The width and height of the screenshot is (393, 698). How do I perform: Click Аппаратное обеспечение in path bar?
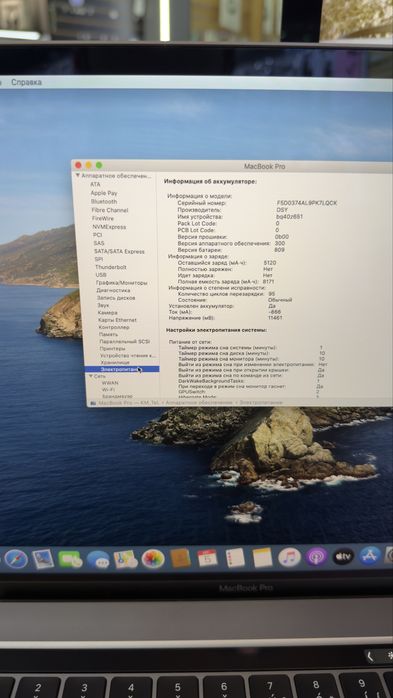[x=199, y=402]
